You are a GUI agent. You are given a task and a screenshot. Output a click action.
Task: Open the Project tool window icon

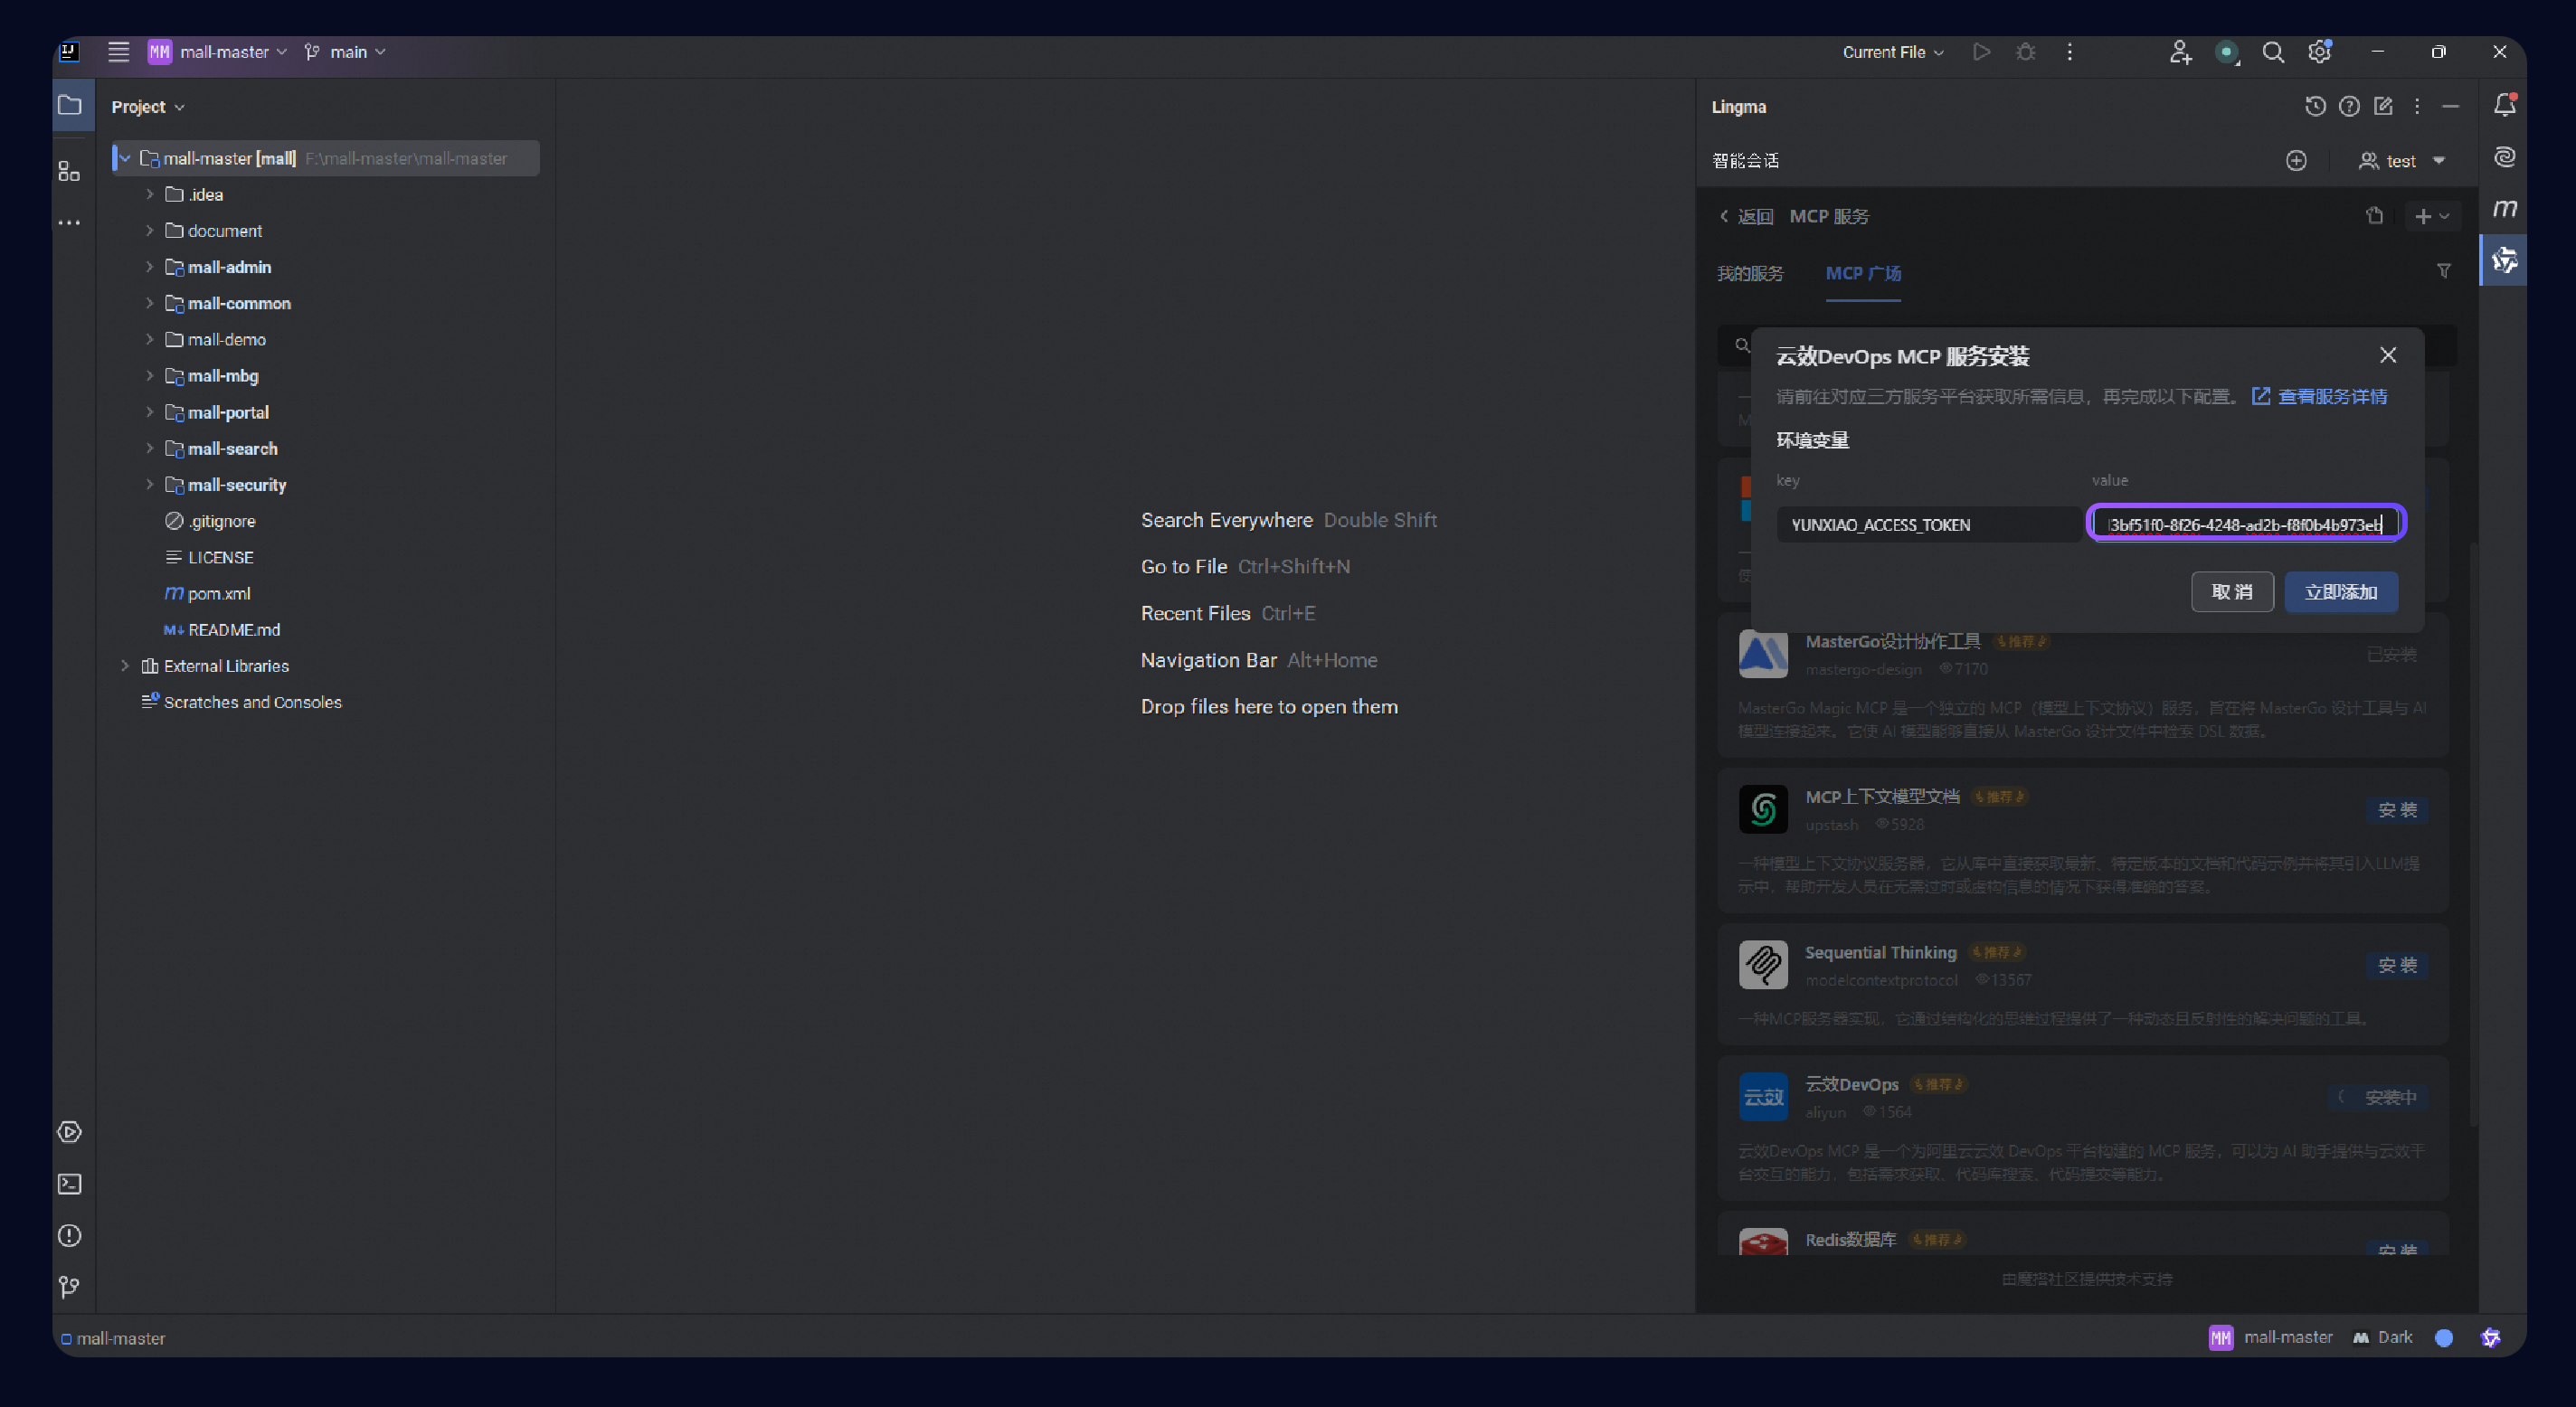tap(70, 105)
